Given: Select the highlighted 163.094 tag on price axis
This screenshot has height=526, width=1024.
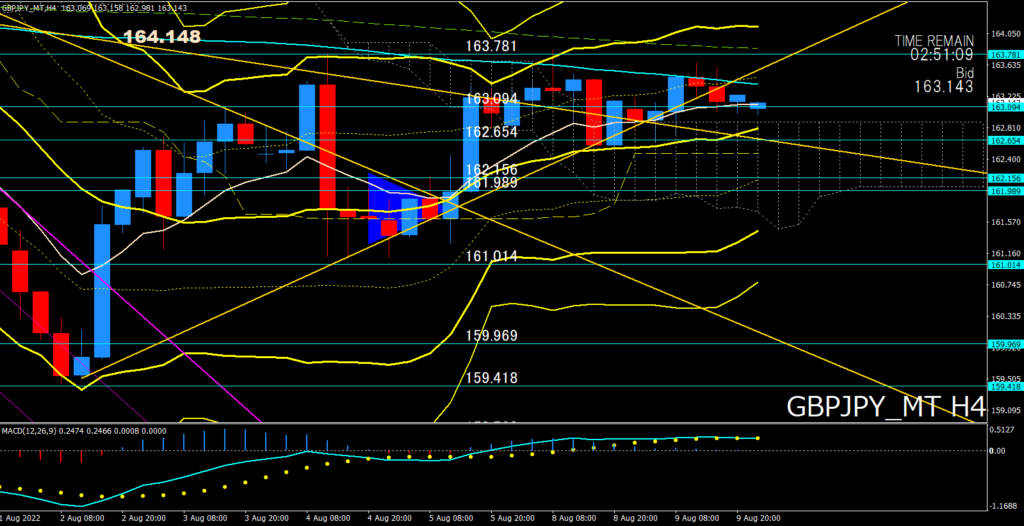Looking at the screenshot, I should click(x=1006, y=108).
